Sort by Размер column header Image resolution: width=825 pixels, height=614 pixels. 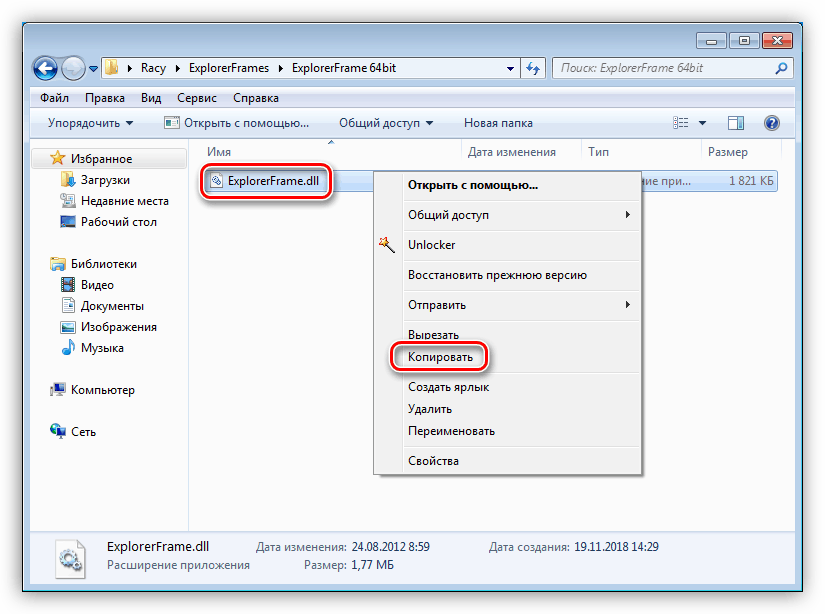click(728, 152)
